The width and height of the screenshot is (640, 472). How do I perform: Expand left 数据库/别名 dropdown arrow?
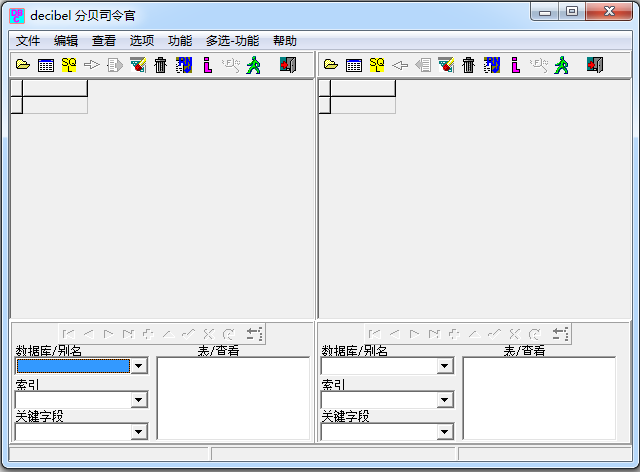[139, 366]
